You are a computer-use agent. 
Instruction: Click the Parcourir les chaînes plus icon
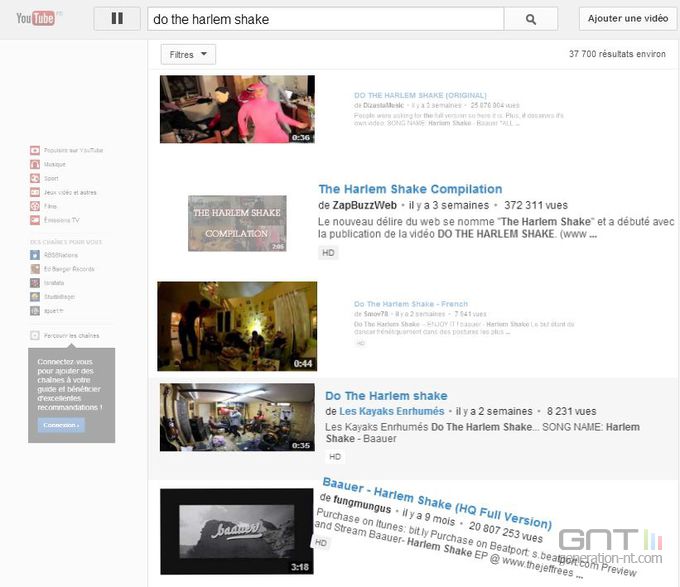35,336
